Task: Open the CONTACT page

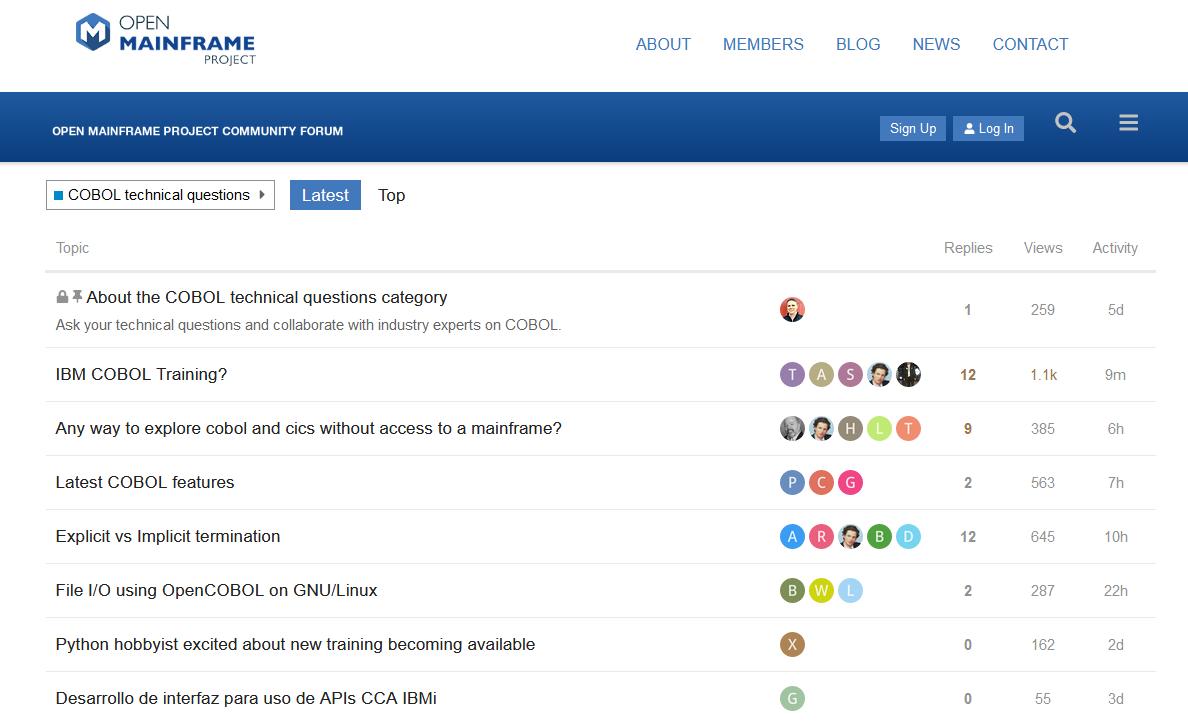Action: [x=1030, y=44]
